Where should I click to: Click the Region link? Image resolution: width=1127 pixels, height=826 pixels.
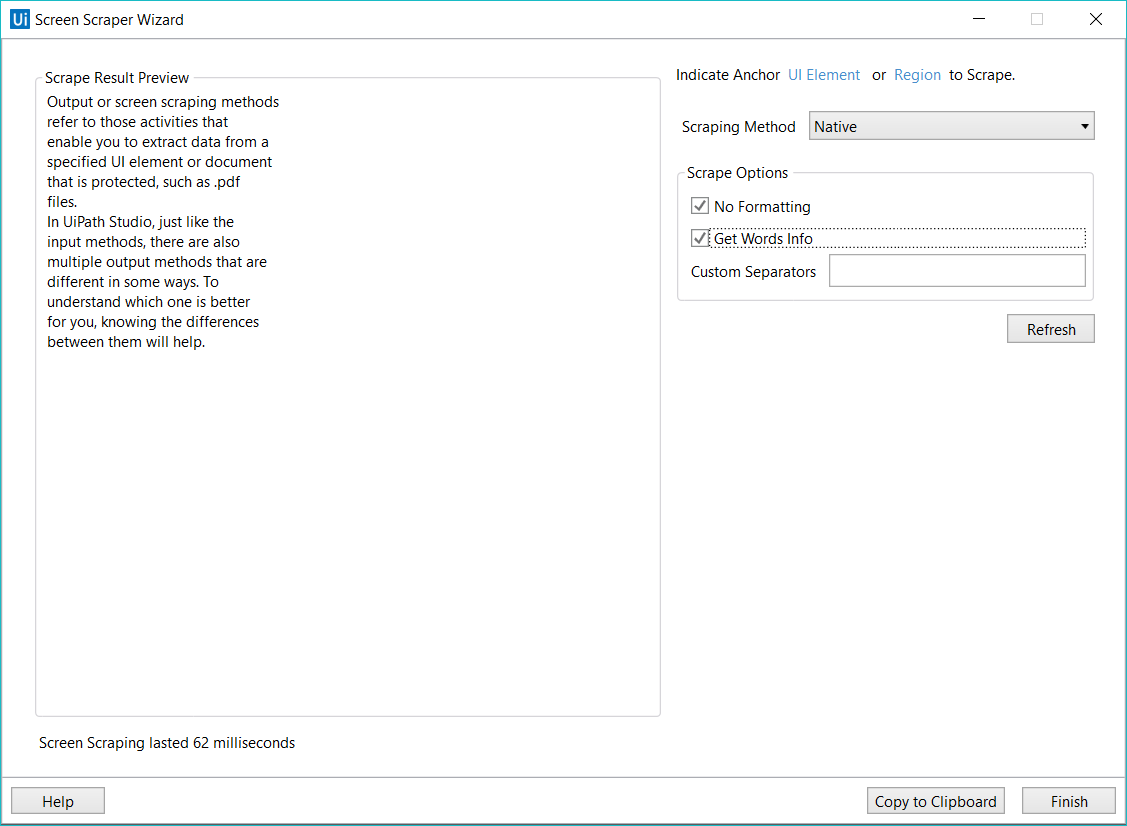coord(917,75)
